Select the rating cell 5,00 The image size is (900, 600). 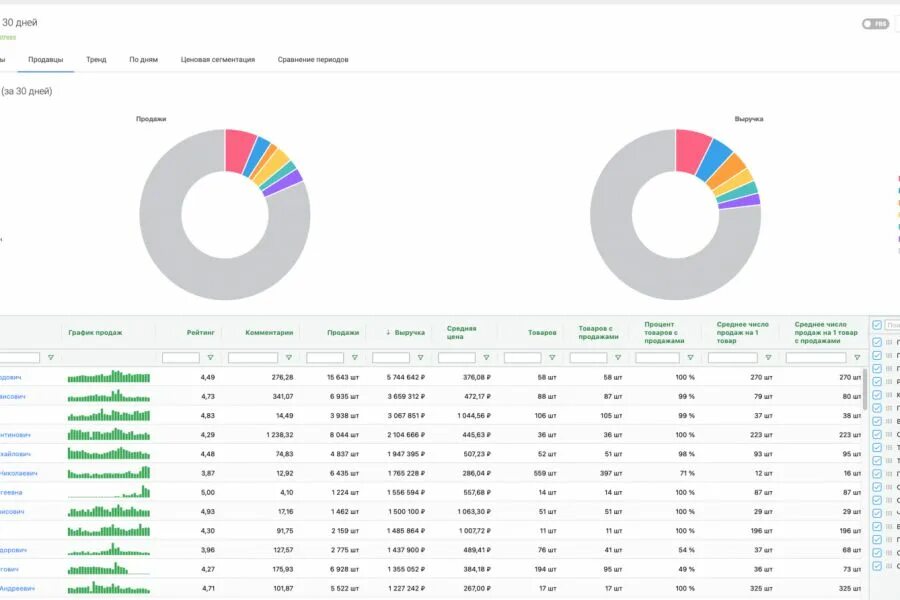[x=208, y=493]
